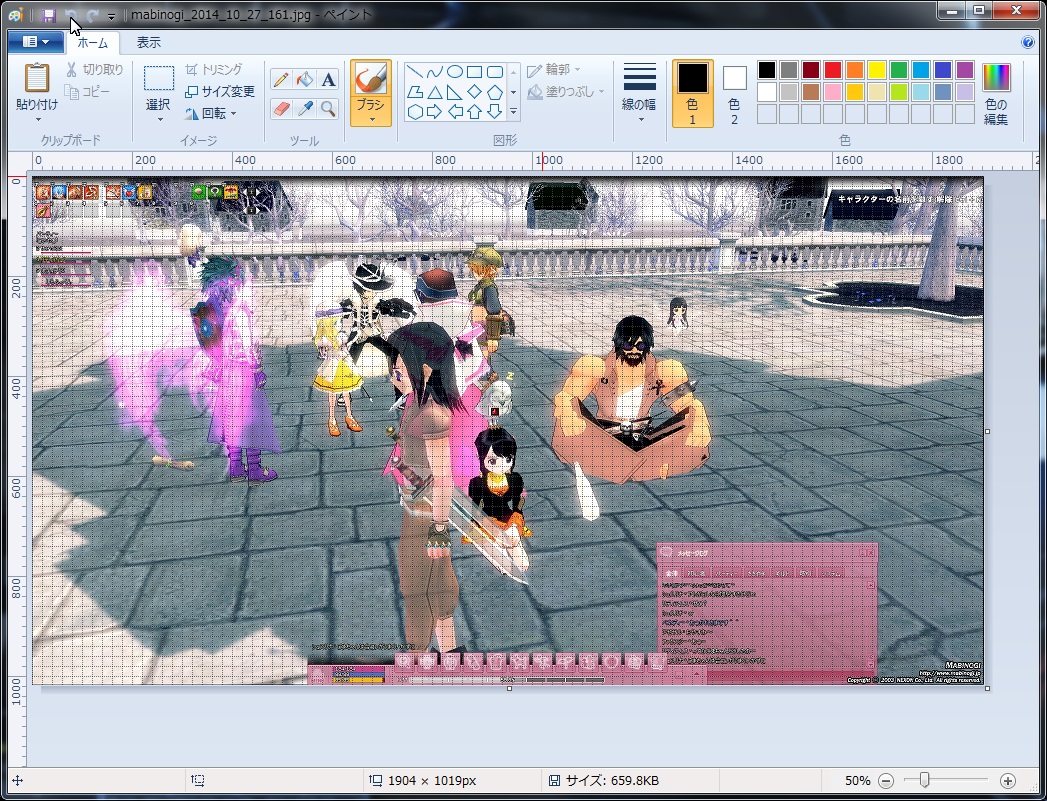1047x801 pixels.
Task: Open the Paint file menu button
Action: click(x=35, y=42)
